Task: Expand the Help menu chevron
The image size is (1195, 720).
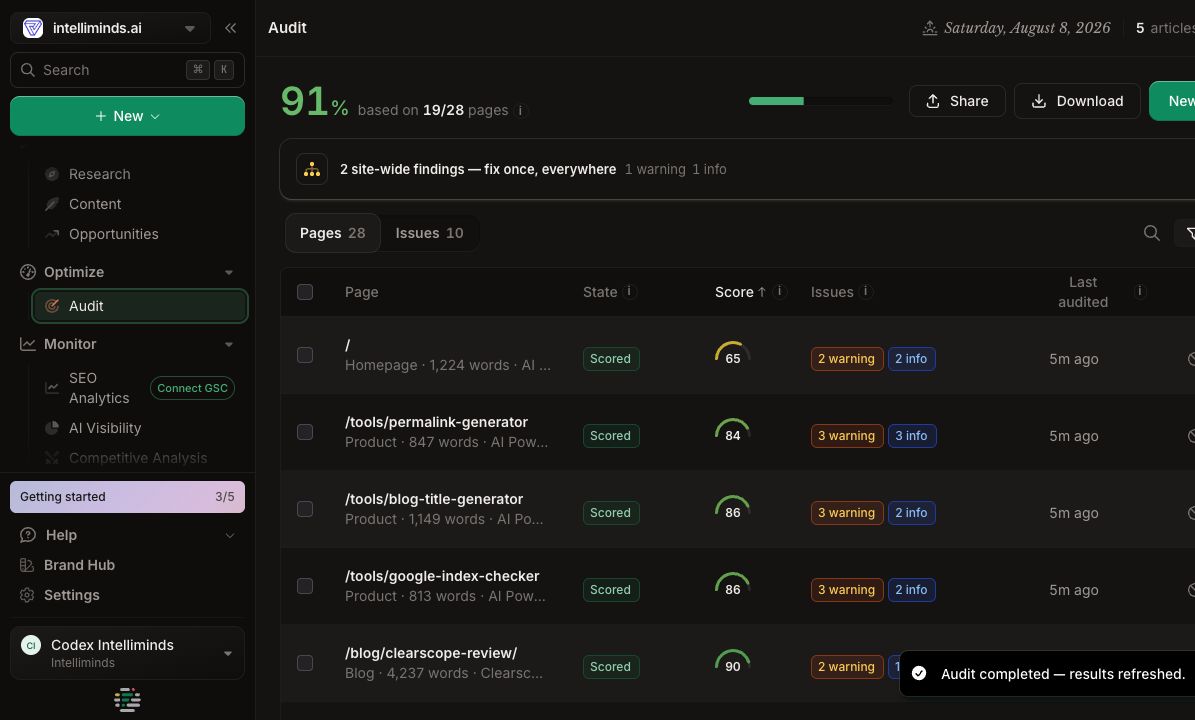Action: click(229, 536)
